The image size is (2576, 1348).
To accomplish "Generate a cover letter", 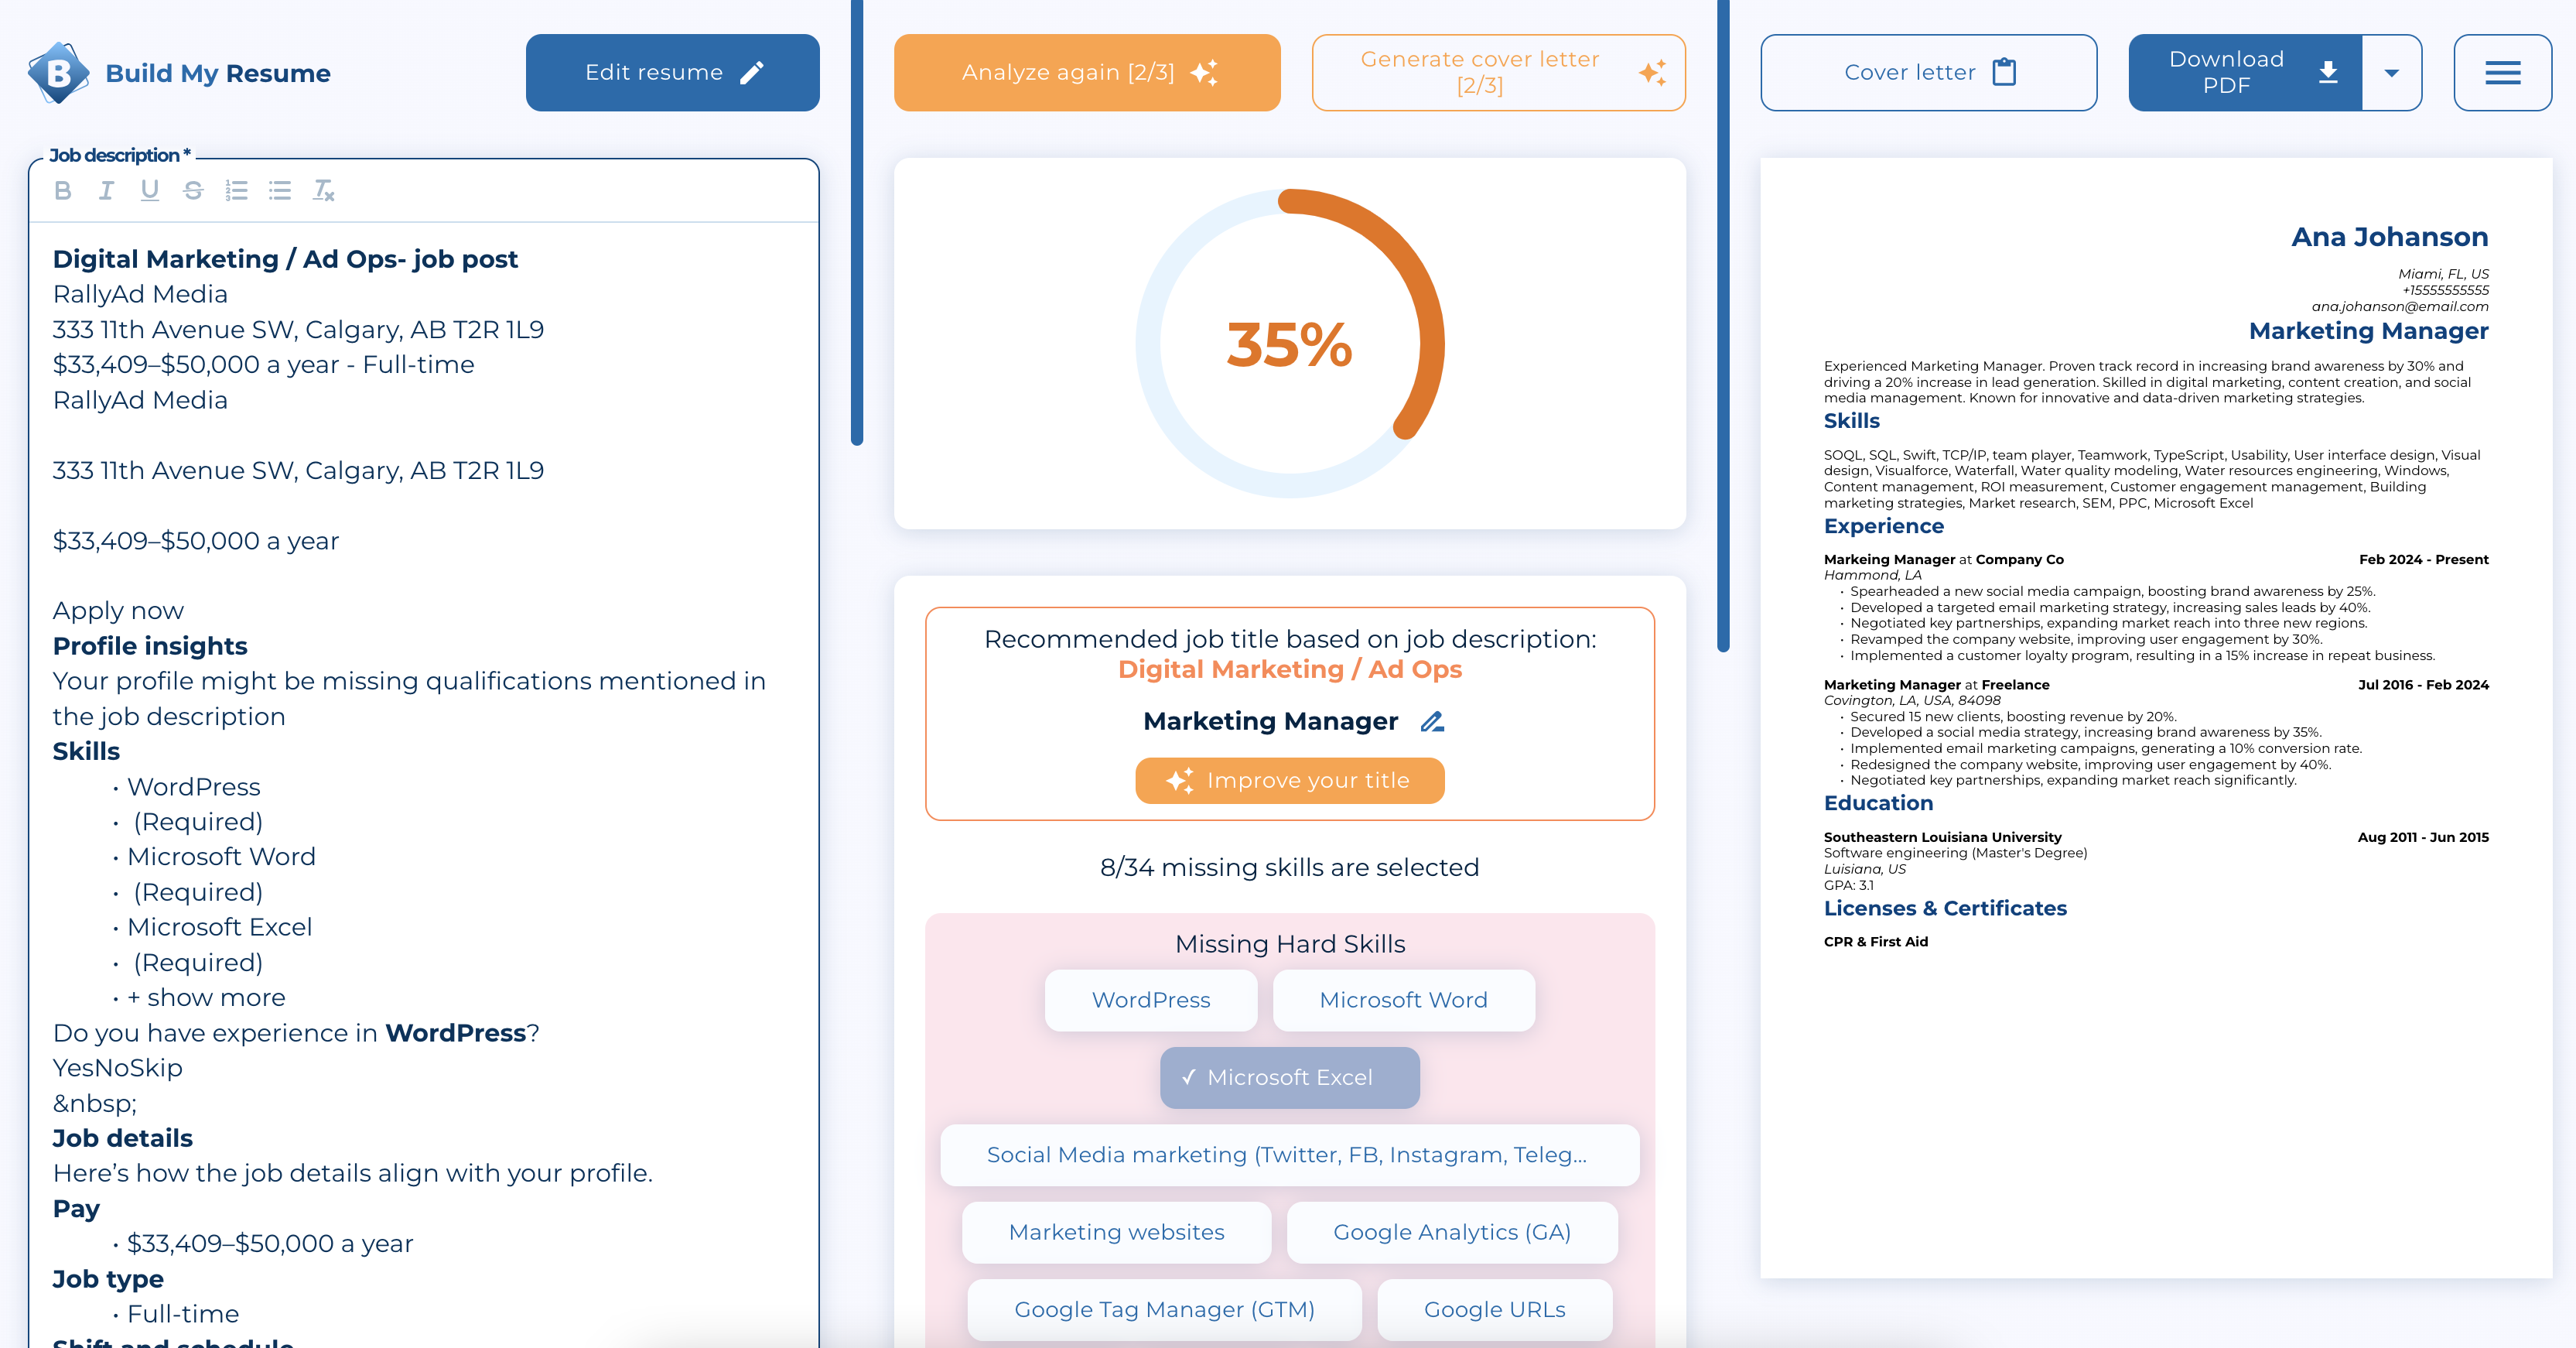I will coord(1498,72).
